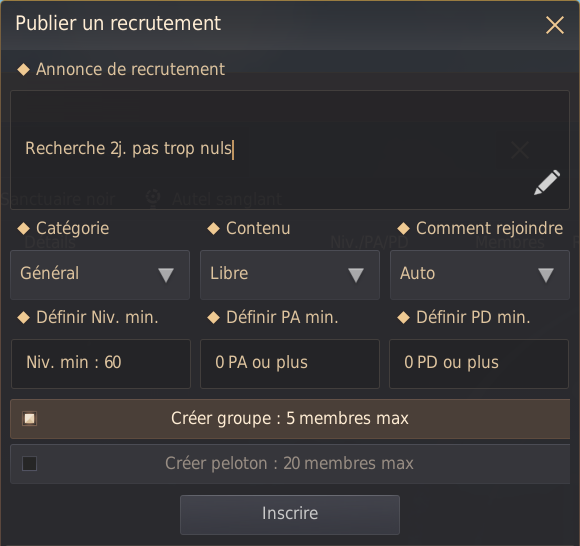580x546 pixels.
Task: Click the 0 PA ou plus field
Action: click(x=290, y=364)
